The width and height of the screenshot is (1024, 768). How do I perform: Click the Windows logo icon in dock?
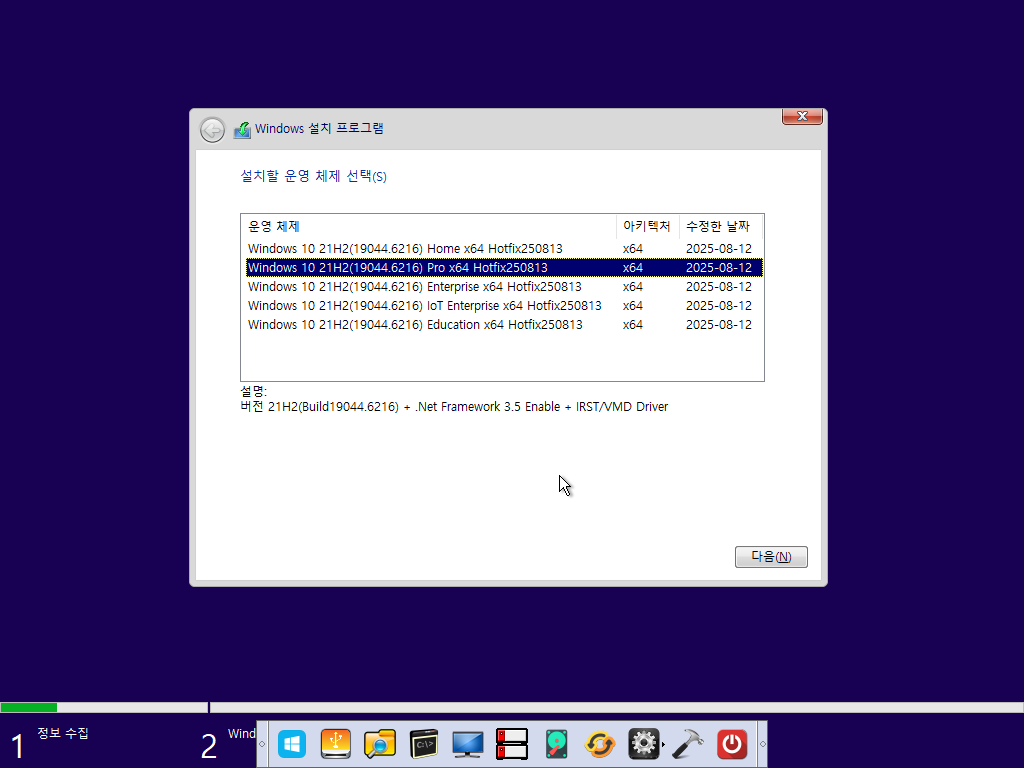coord(292,744)
